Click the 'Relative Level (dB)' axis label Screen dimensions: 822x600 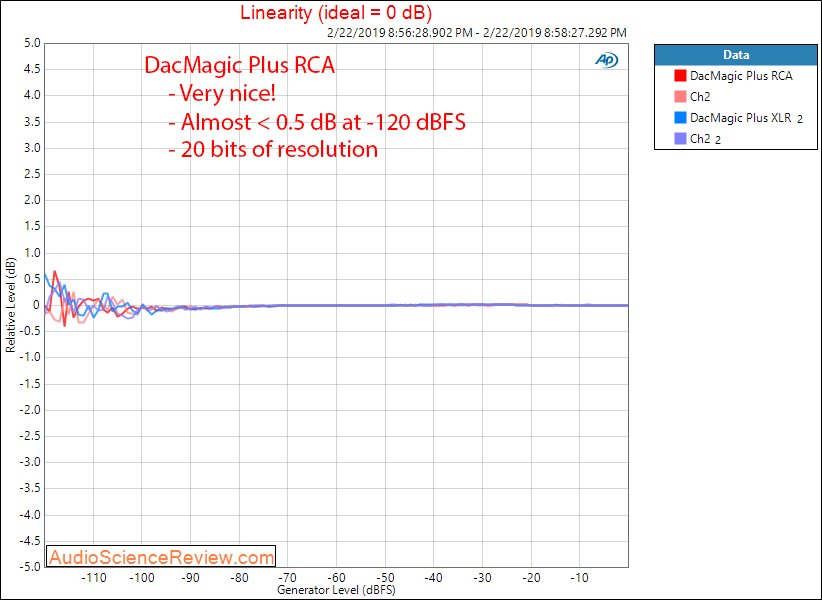point(10,305)
